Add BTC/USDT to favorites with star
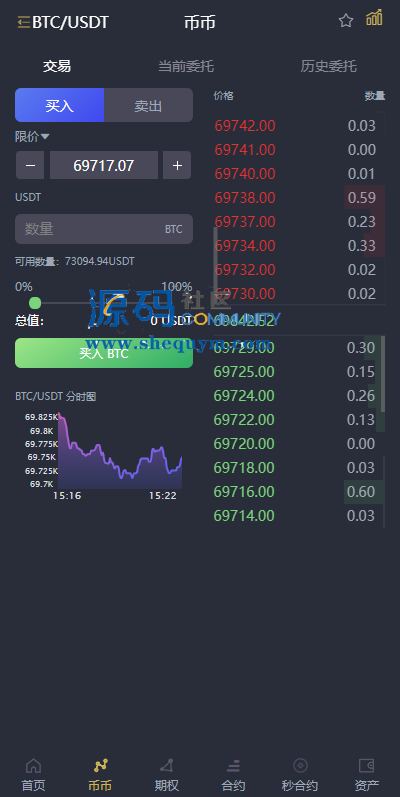Screen dimensions: 400x797 click(346, 21)
